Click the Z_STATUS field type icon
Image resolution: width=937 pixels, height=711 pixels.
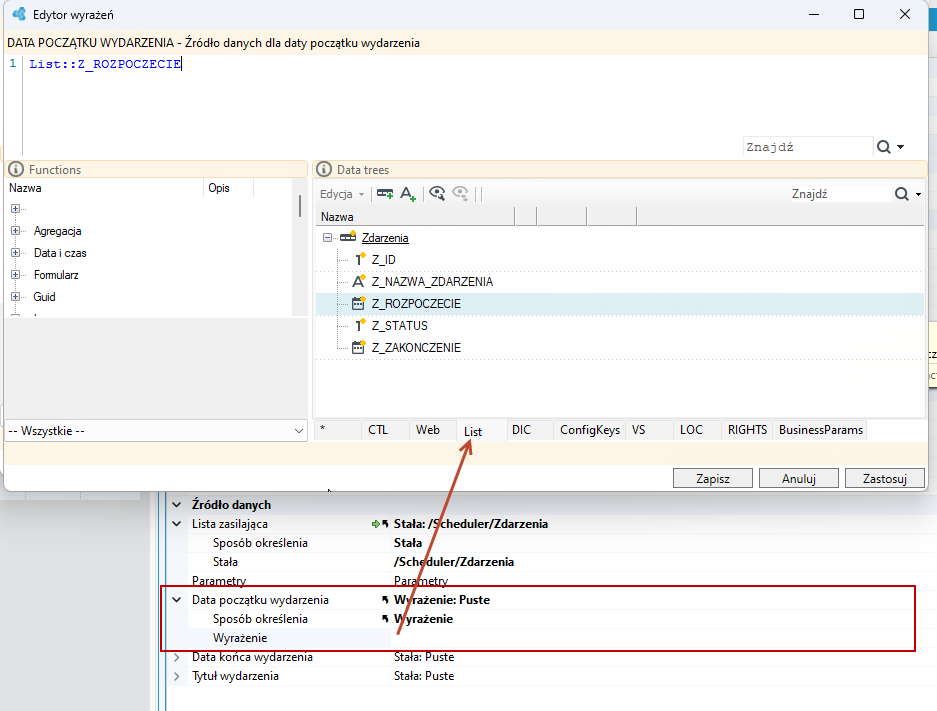pyautogui.click(x=360, y=325)
